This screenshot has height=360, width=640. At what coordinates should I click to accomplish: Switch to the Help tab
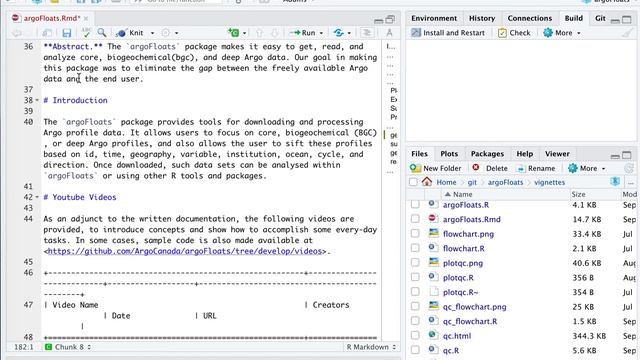coord(524,154)
